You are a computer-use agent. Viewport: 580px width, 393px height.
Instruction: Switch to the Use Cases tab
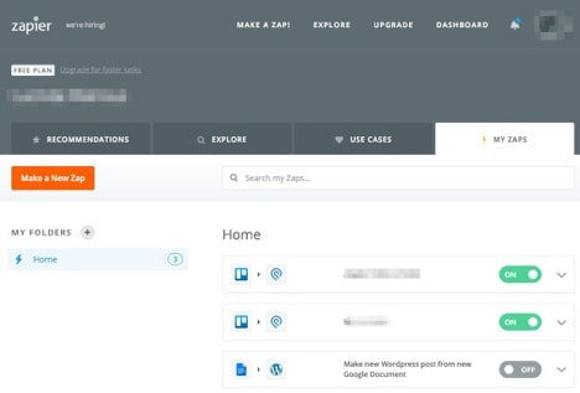coord(363,139)
